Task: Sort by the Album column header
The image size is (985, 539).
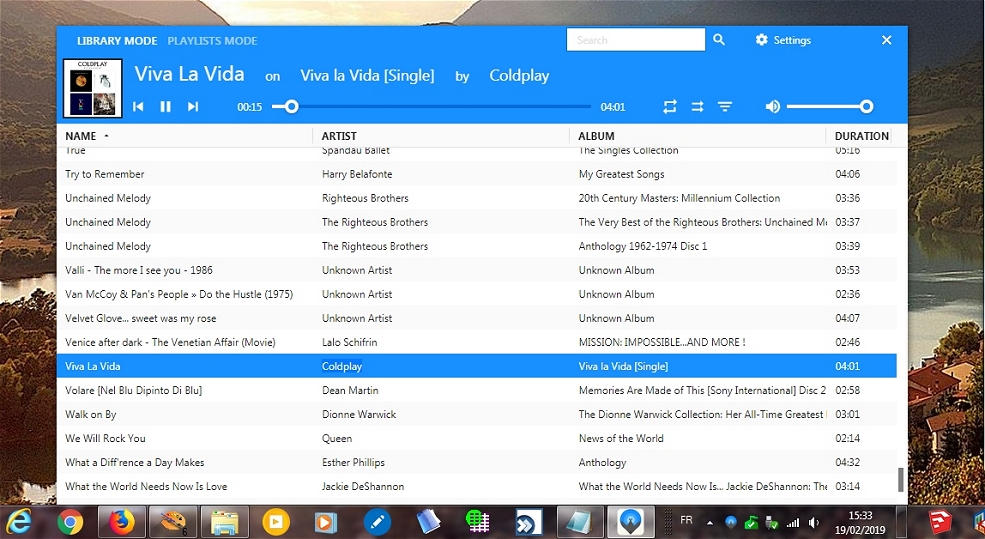Action: (596, 136)
